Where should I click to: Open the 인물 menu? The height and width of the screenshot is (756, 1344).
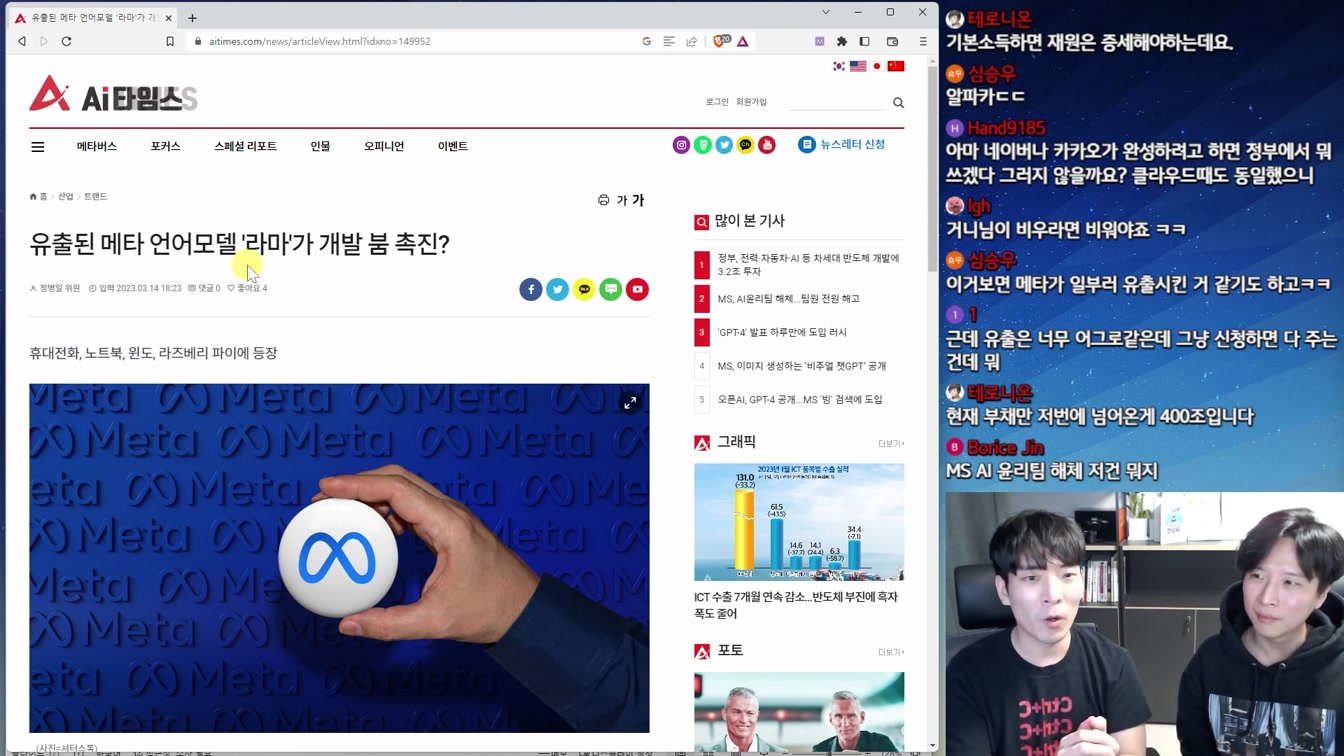coord(320,147)
